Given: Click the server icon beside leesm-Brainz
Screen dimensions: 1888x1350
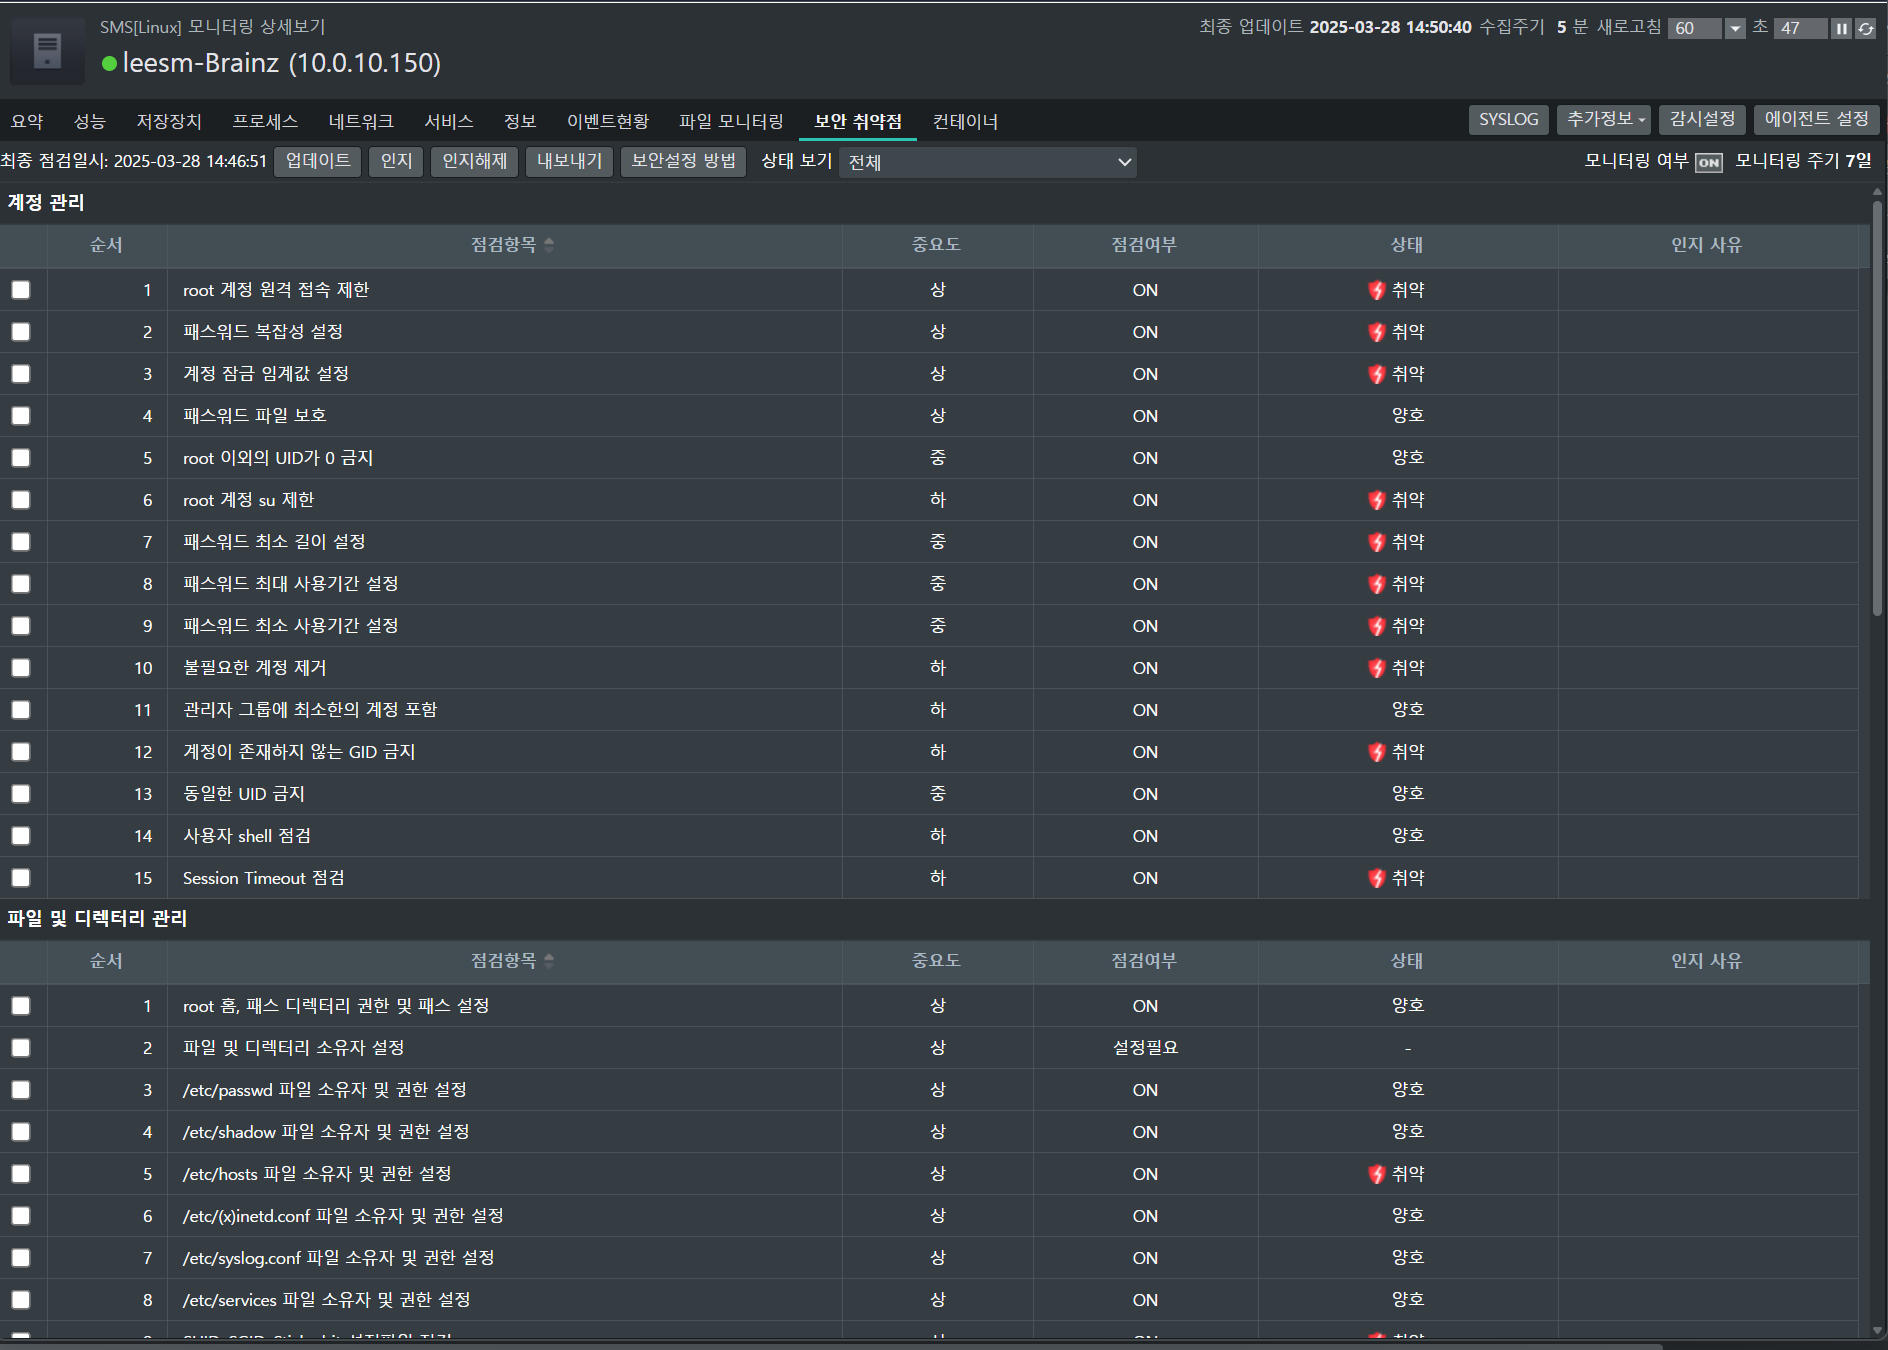Looking at the screenshot, I should point(47,51).
